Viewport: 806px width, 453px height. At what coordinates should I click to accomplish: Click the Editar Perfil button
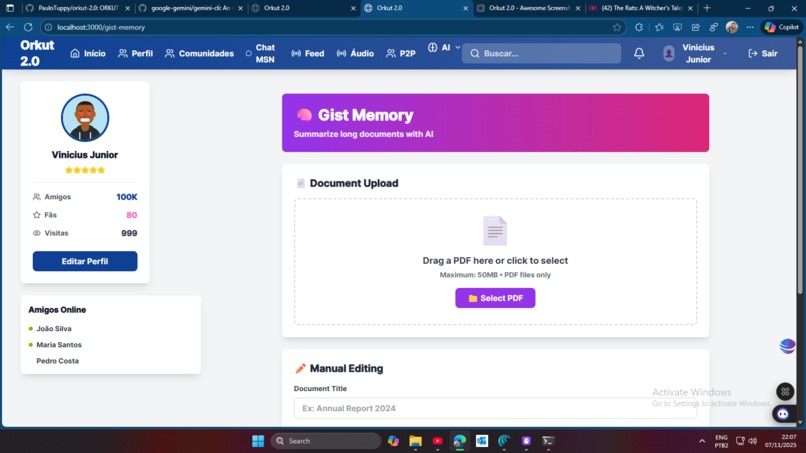point(85,261)
